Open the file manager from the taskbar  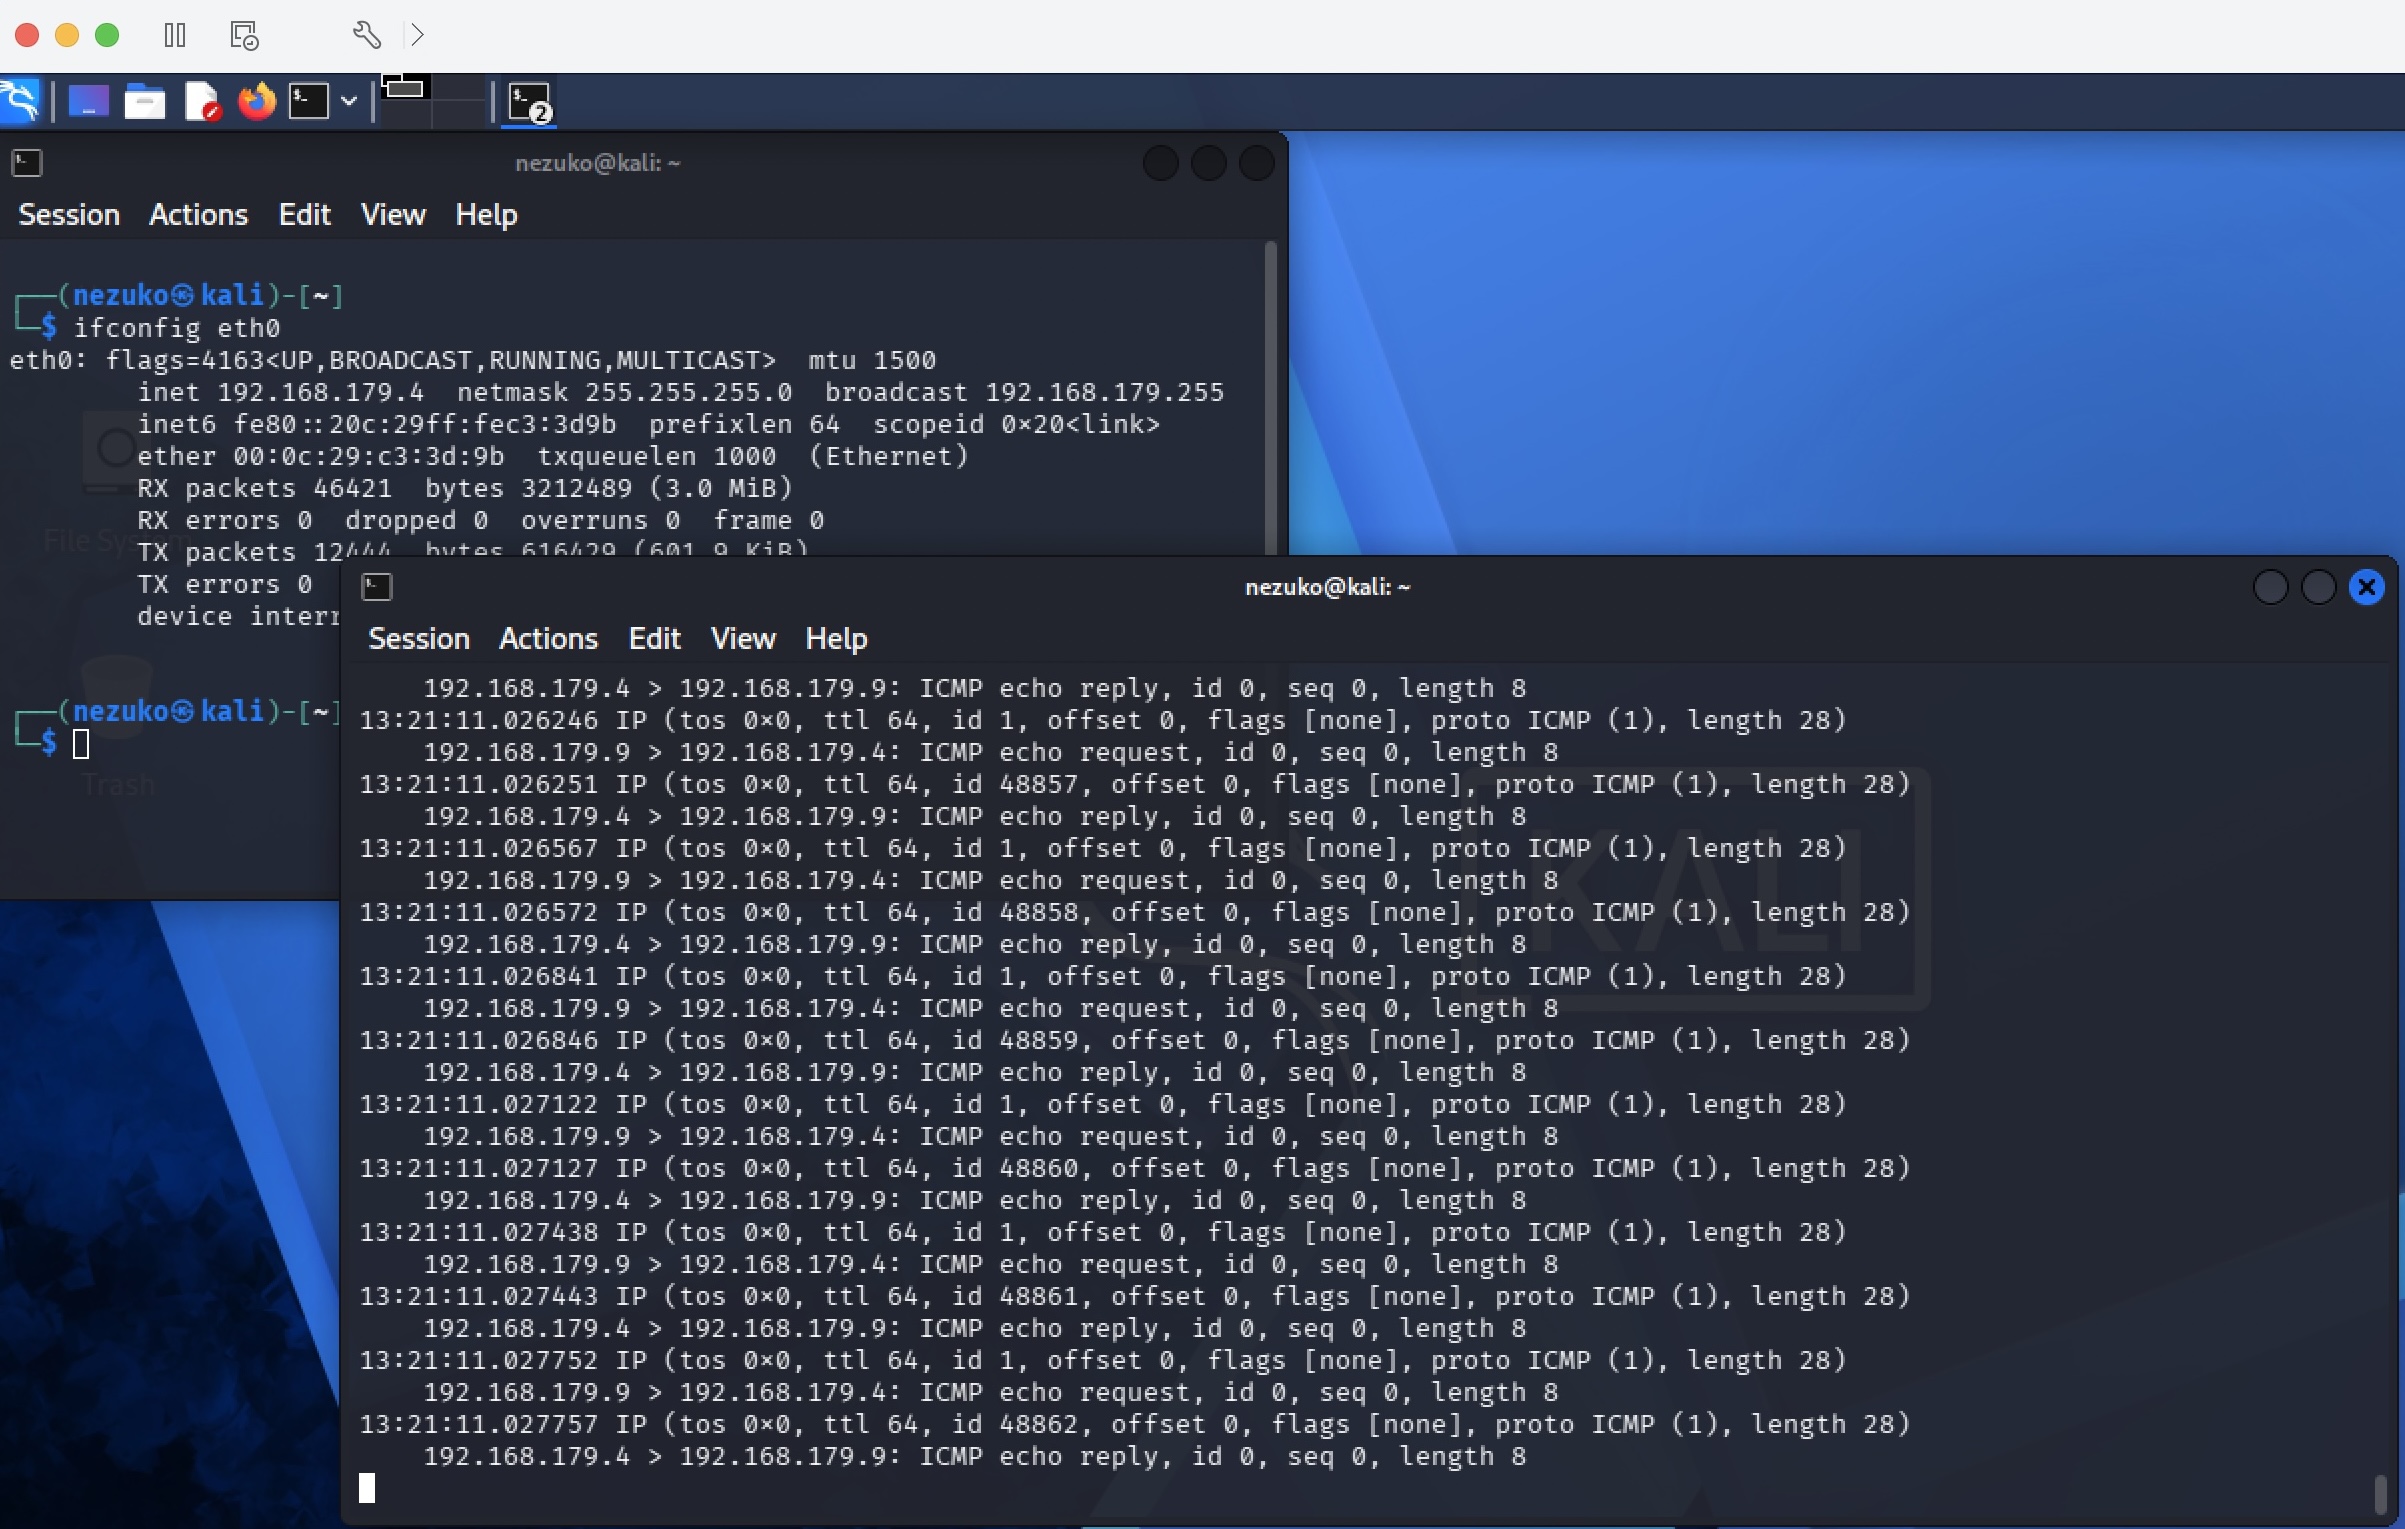(144, 100)
